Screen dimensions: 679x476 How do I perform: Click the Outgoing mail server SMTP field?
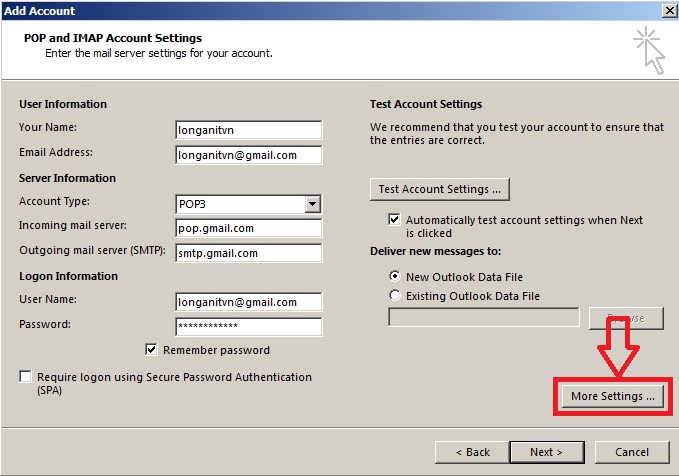[x=249, y=253]
